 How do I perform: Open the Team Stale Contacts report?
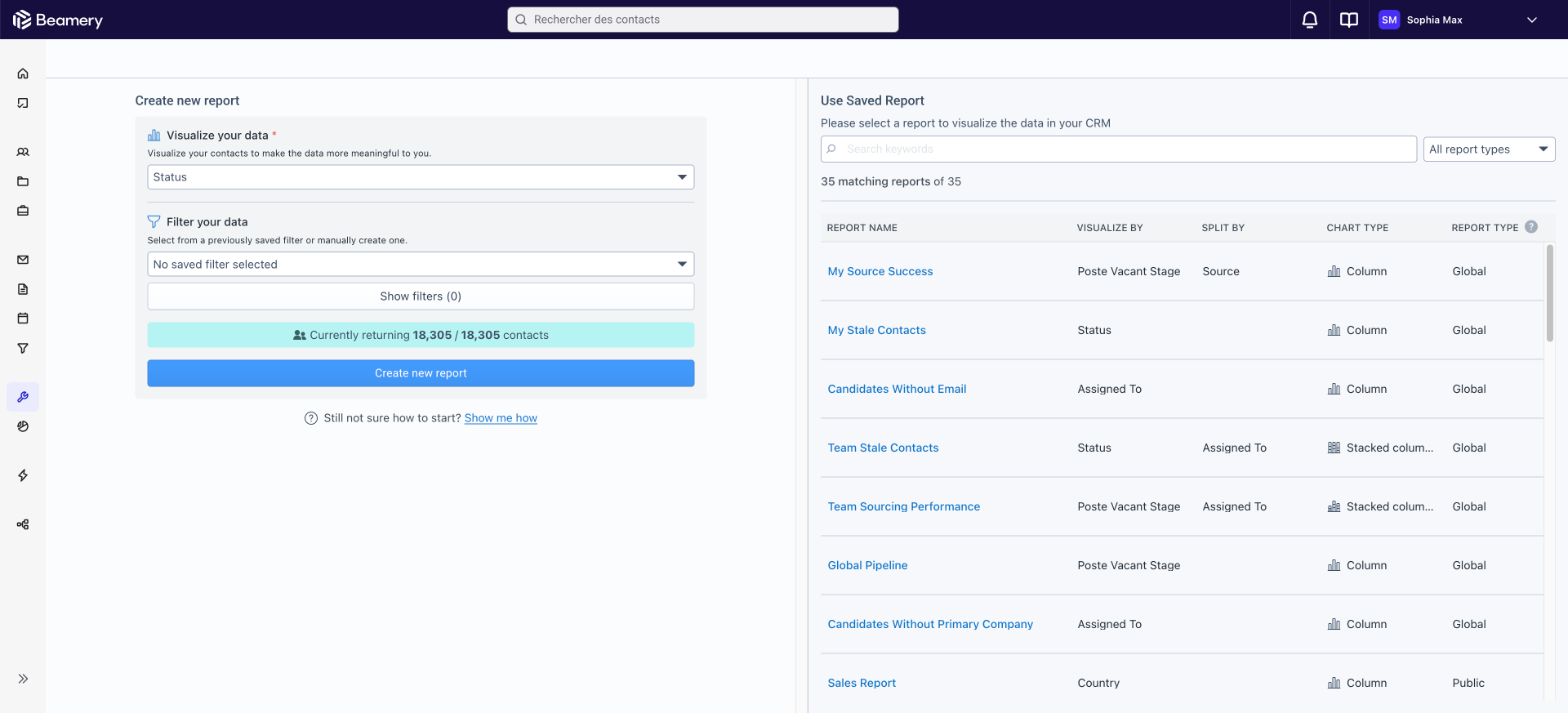pyautogui.click(x=883, y=448)
